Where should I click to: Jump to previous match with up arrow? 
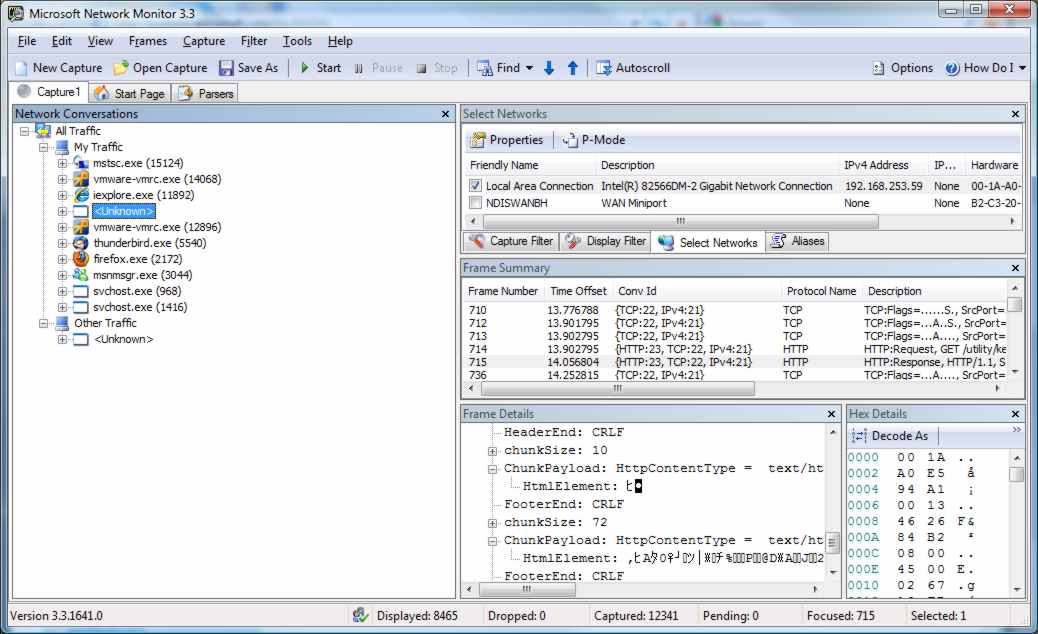(573, 68)
